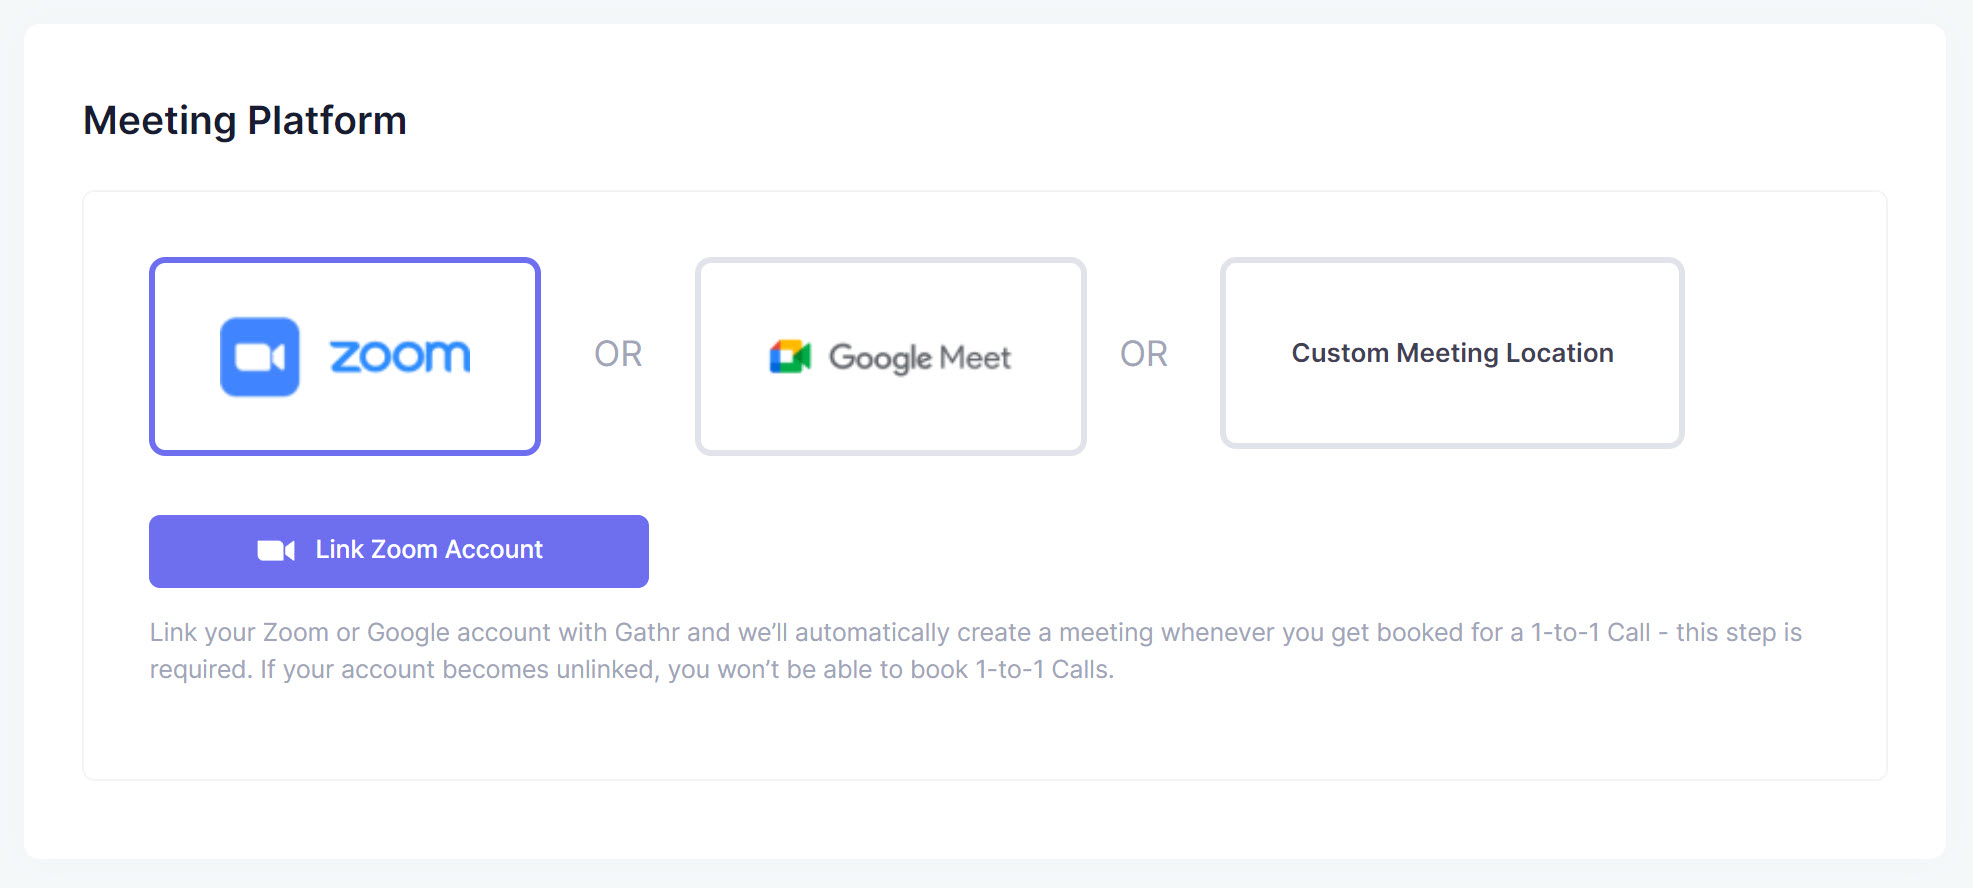Click the blue Zoom camera logo
1973x888 pixels.
pyautogui.click(x=260, y=357)
